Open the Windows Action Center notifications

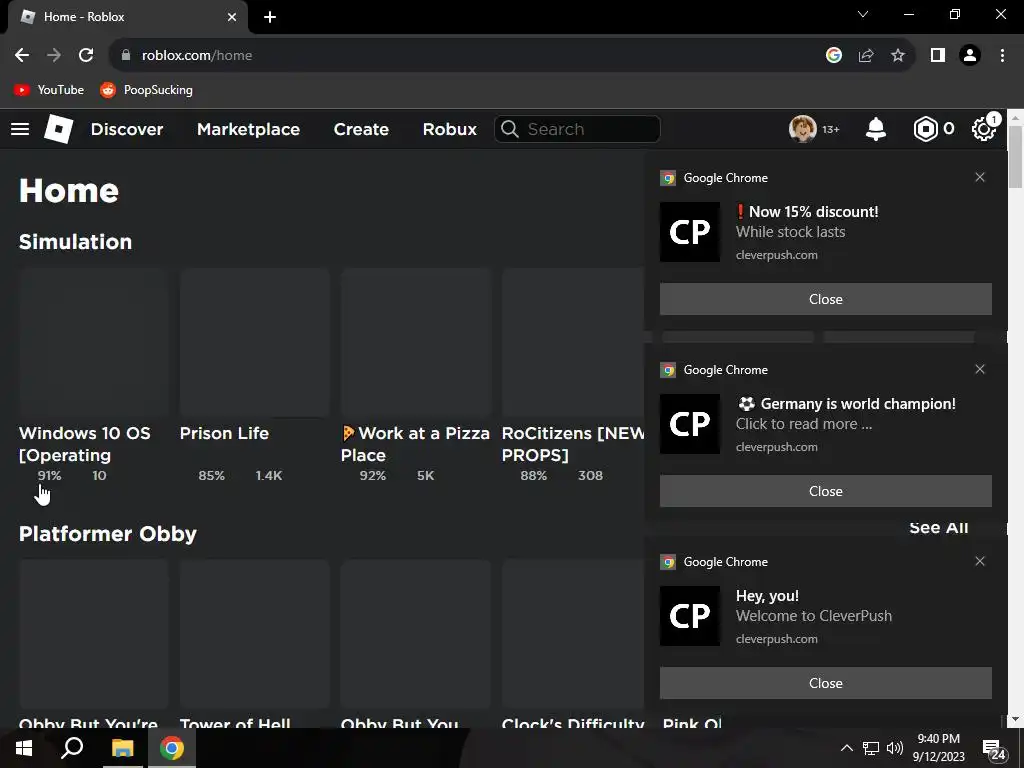click(x=994, y=750)
